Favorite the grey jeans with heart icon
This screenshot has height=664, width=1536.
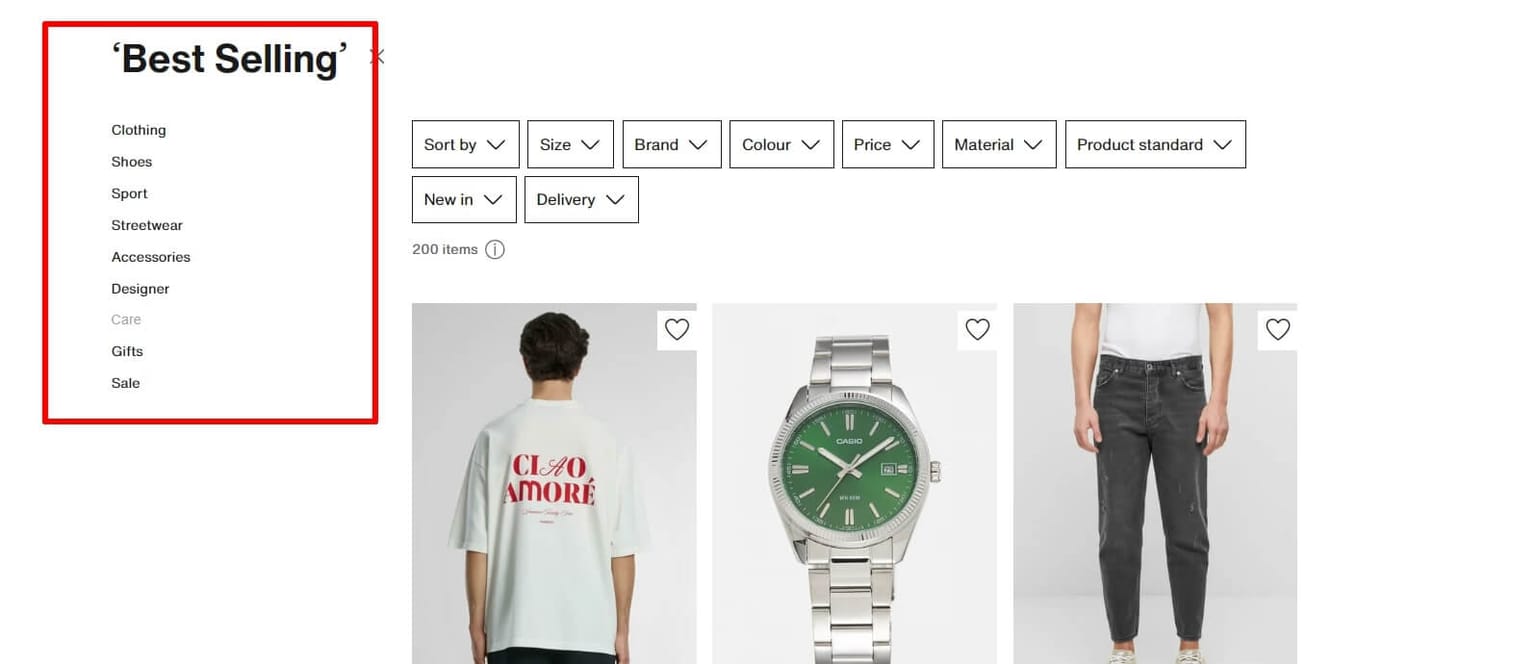(x=1278, y=329)
